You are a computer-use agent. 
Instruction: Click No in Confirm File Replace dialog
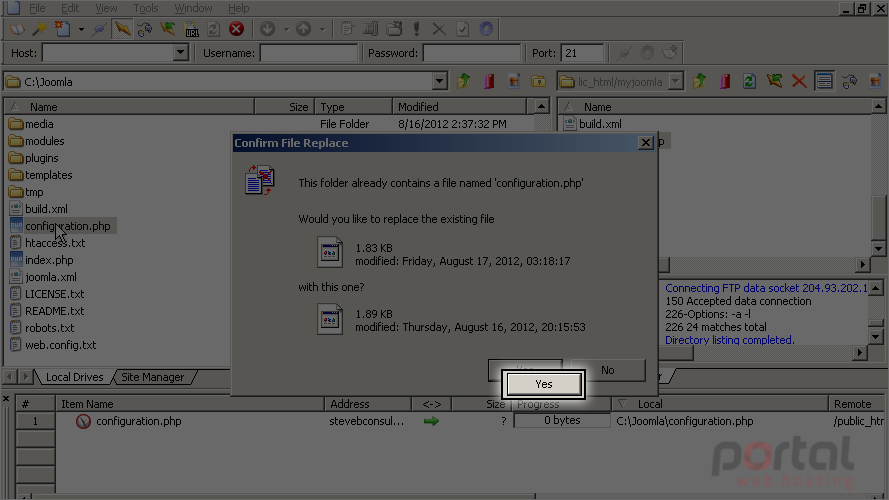click(x=608, y=370)
